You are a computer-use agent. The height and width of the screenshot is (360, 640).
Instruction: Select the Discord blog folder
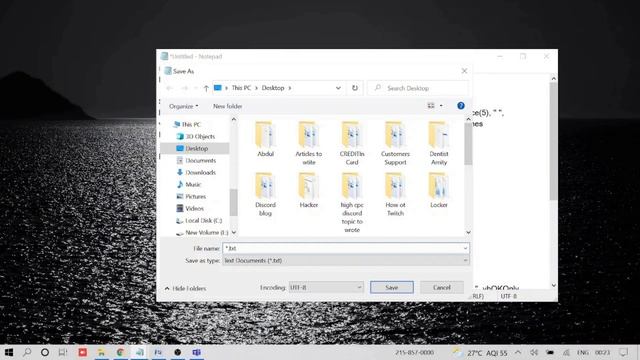coord(265,194)
